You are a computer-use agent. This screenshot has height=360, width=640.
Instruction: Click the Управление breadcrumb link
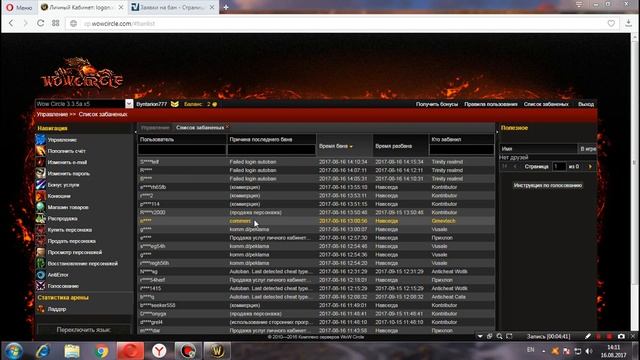[x=52, y=114]
